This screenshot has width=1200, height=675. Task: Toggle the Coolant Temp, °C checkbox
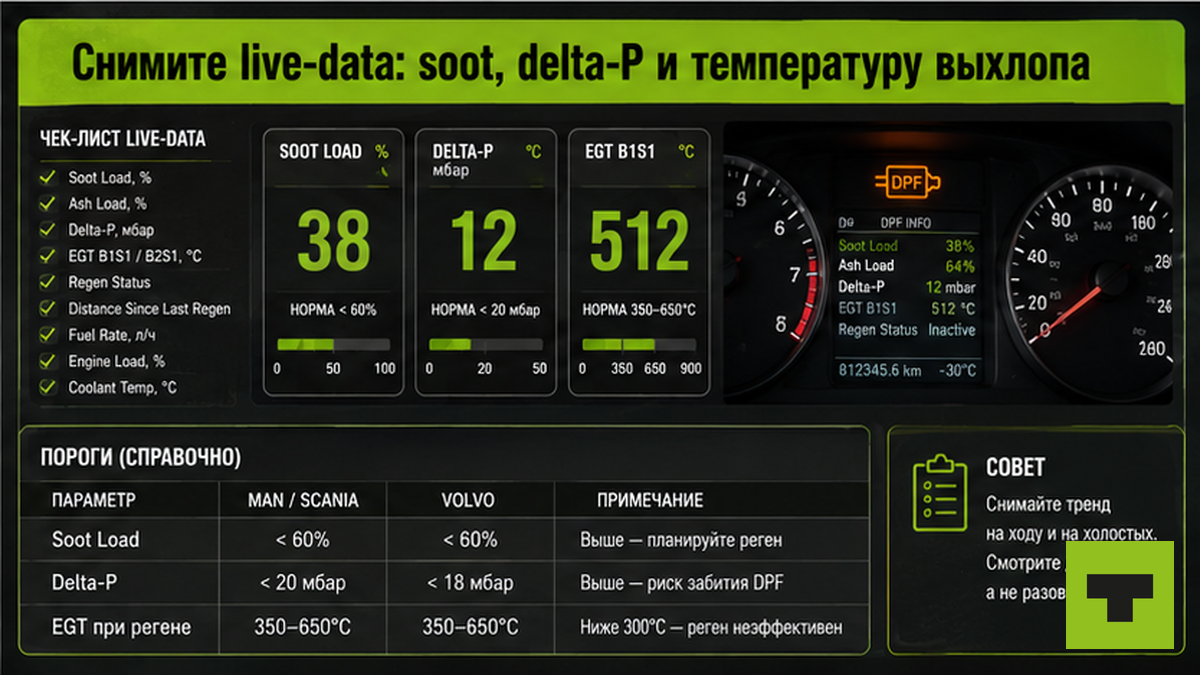point(46,387)
